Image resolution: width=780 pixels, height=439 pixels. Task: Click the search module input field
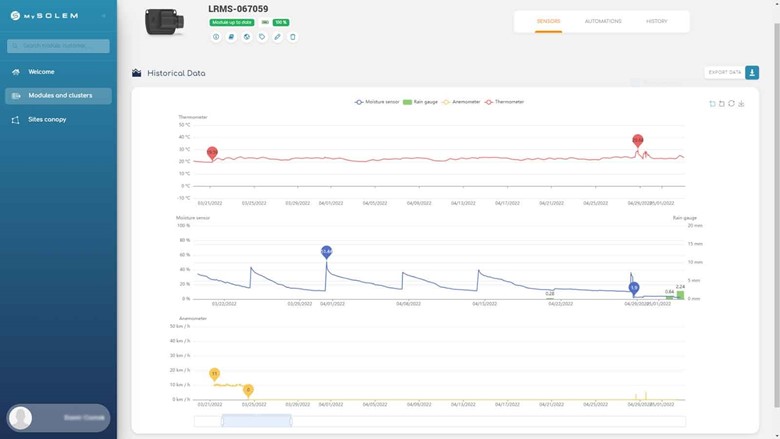[58, 46]
